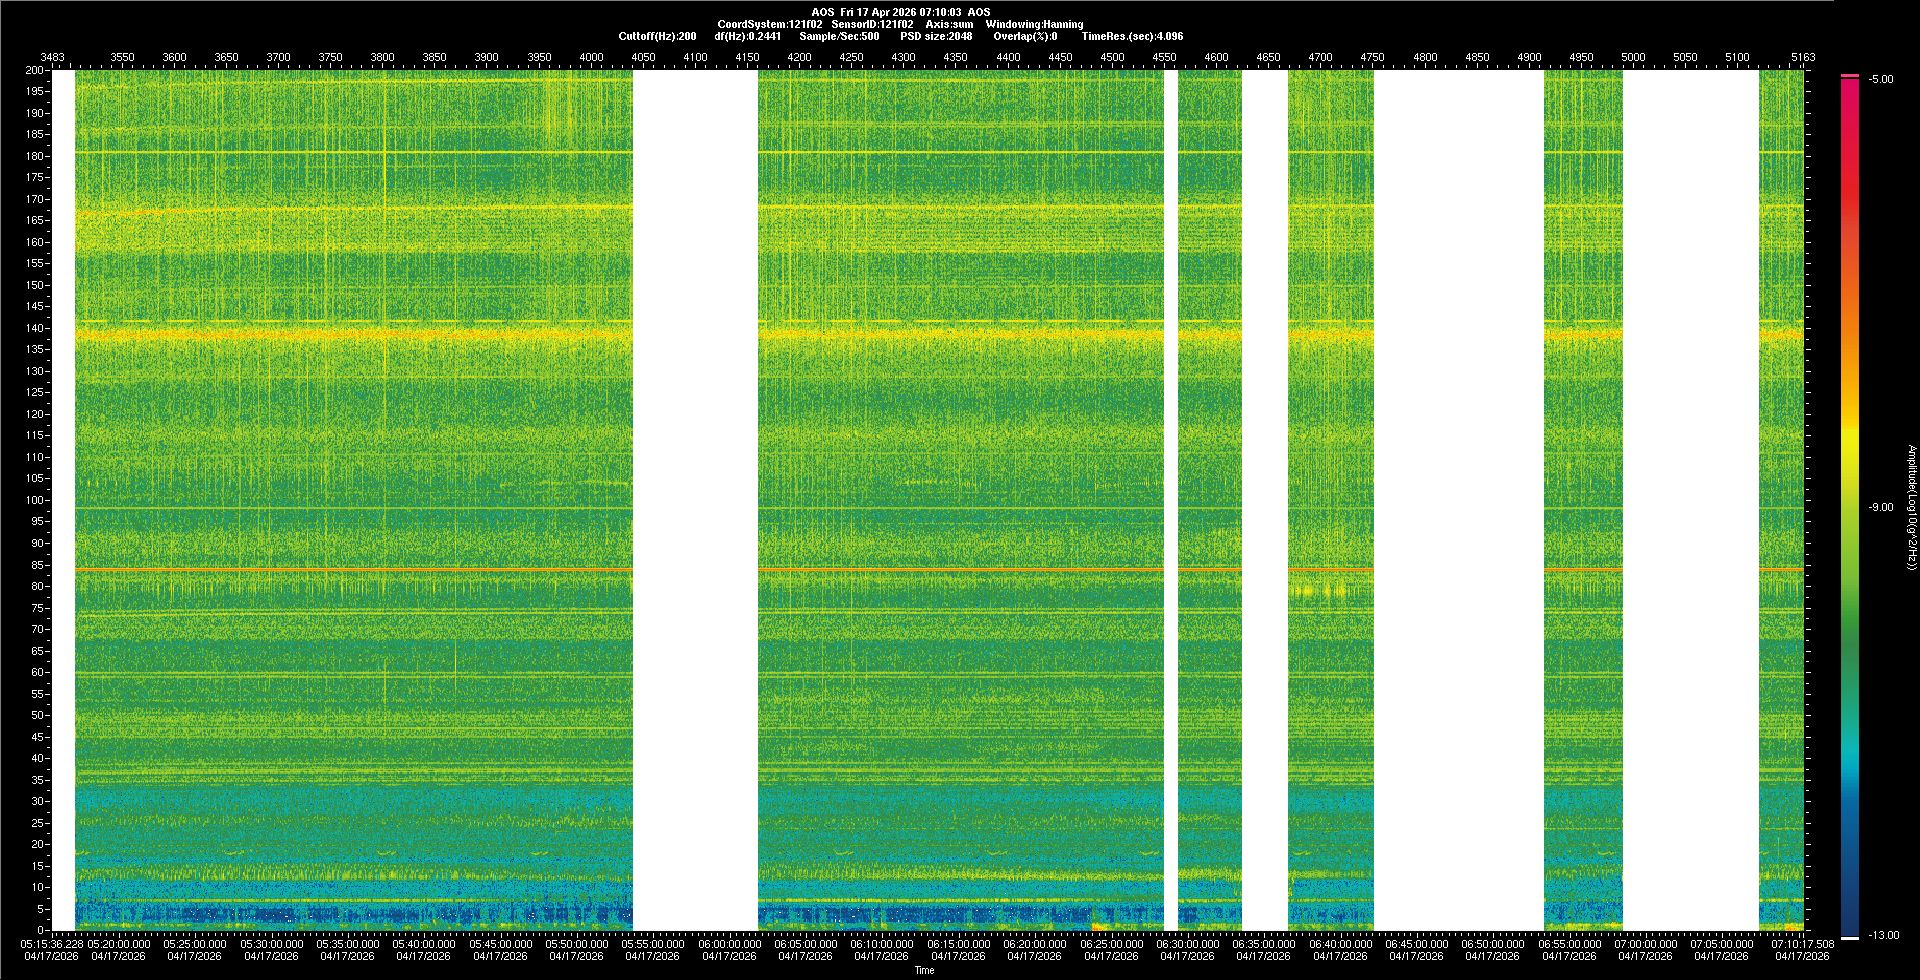The image size is (1920, 980).
Task: Click the bottom colorbar limit marker at -13.00
Action: [x=1850, y=937]
